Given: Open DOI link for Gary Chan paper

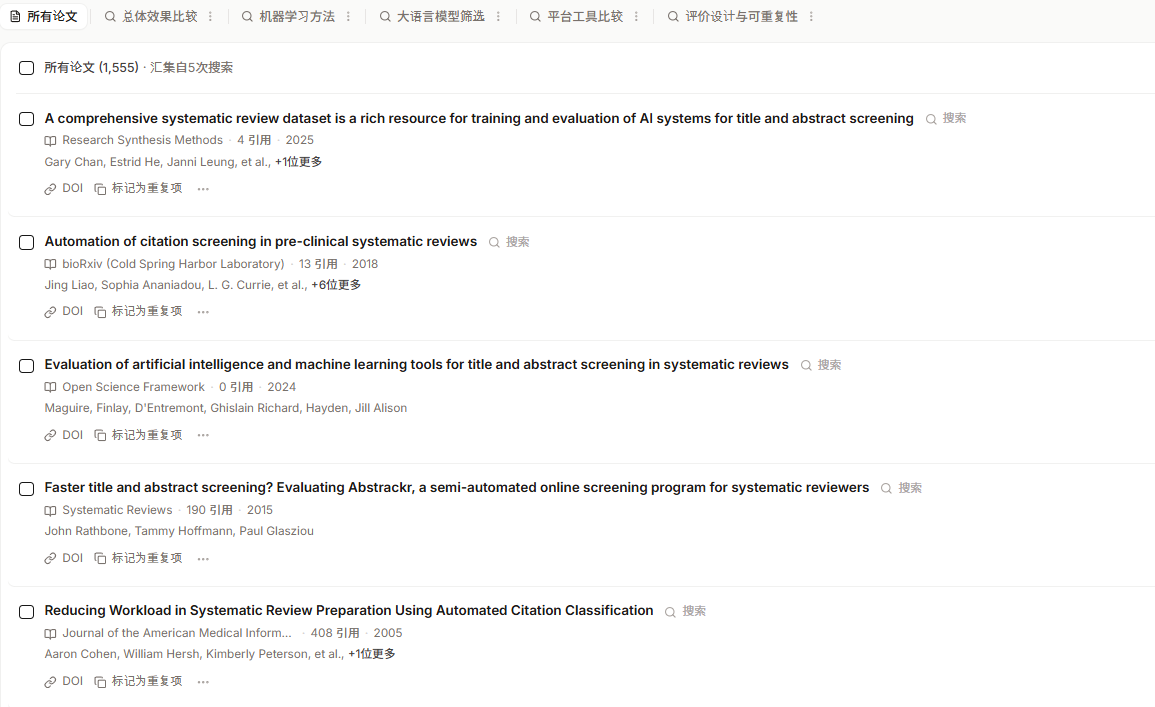Looking at the screenshot, I should (63, 189).
